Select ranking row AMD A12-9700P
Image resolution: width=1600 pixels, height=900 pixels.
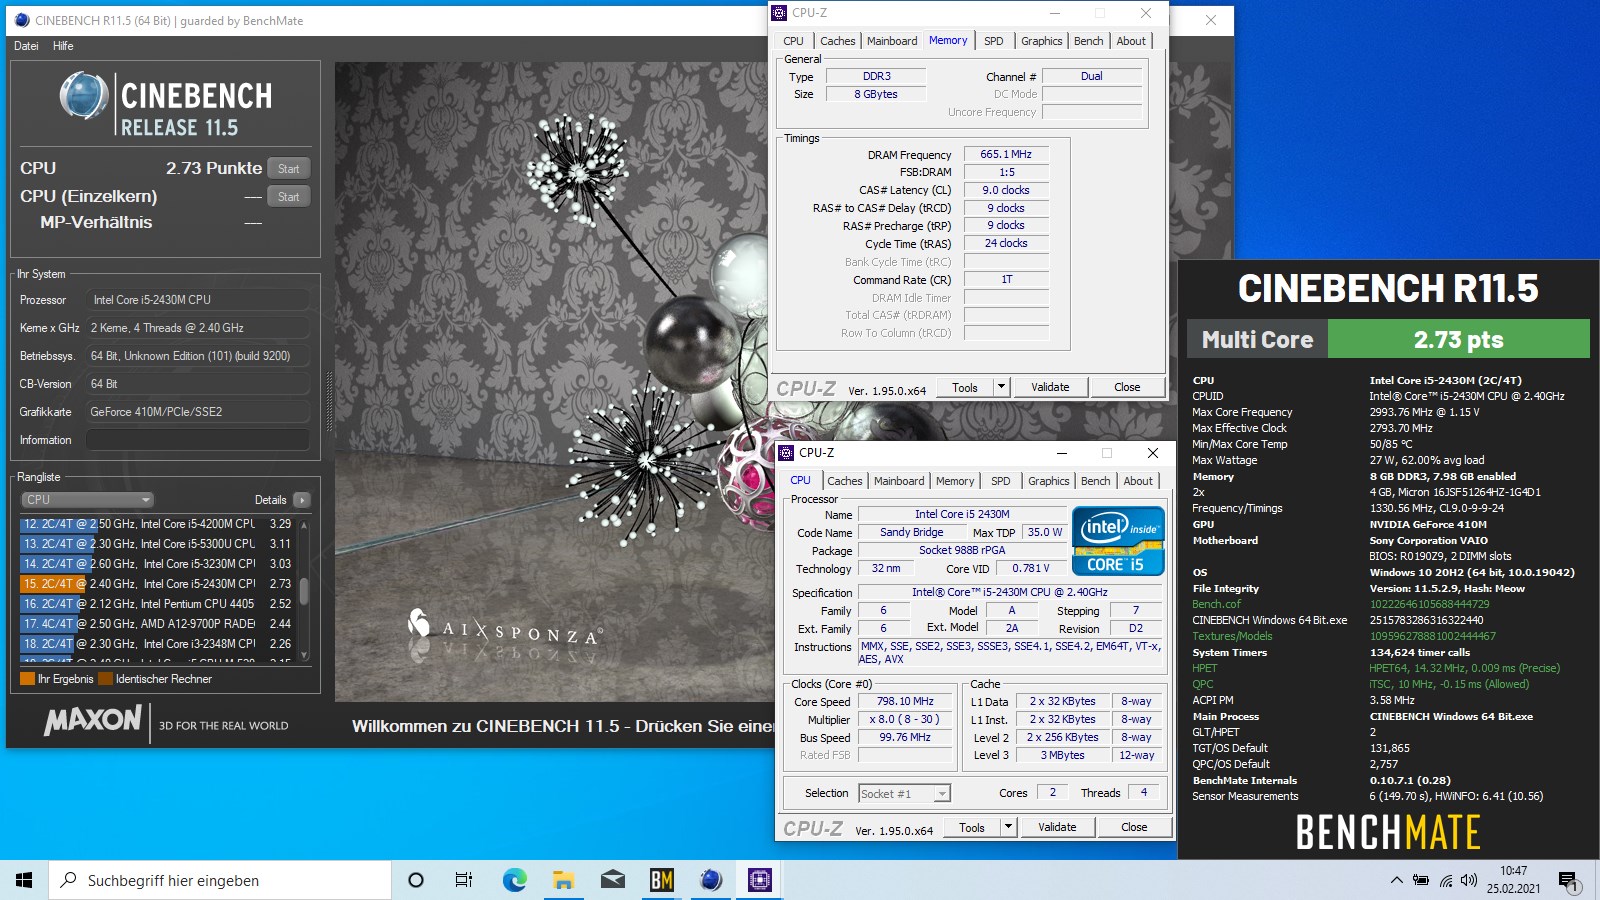157,624
